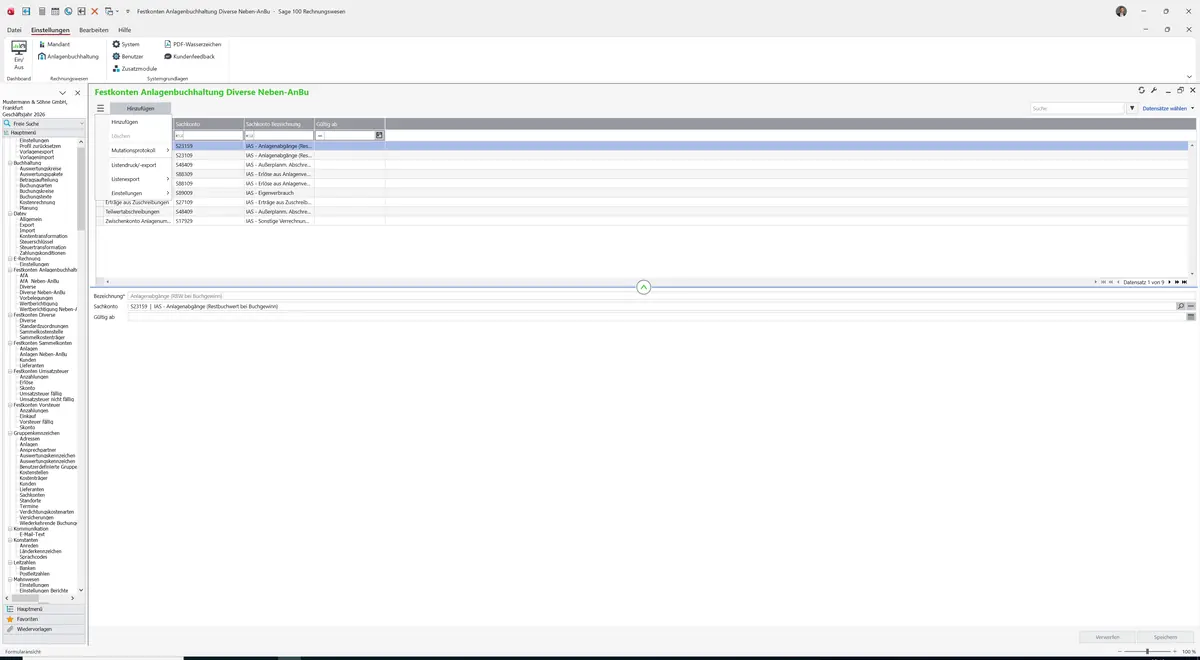Collapse the left navigation panel chevron
This screenshot has width=1200, height=660.
pyautogui.click(x=64, y=93)
